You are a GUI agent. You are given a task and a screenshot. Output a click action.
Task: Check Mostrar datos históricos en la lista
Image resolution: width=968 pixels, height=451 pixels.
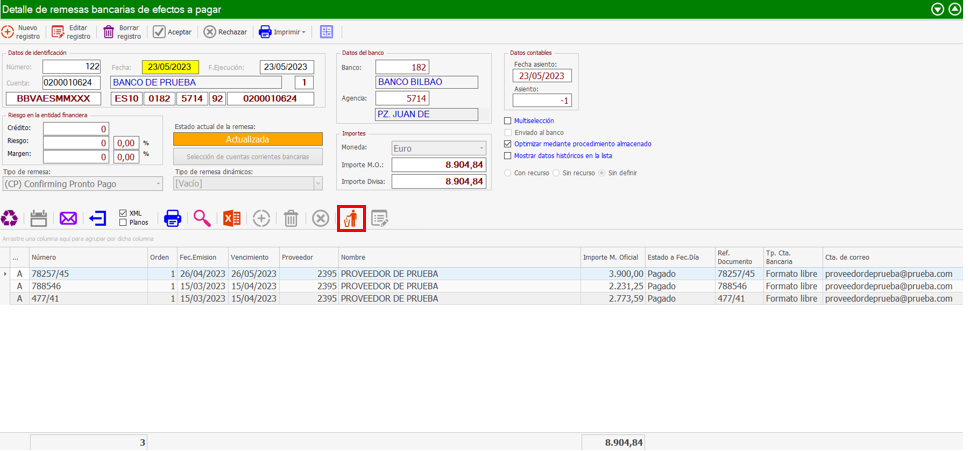(x=508, y=156)
